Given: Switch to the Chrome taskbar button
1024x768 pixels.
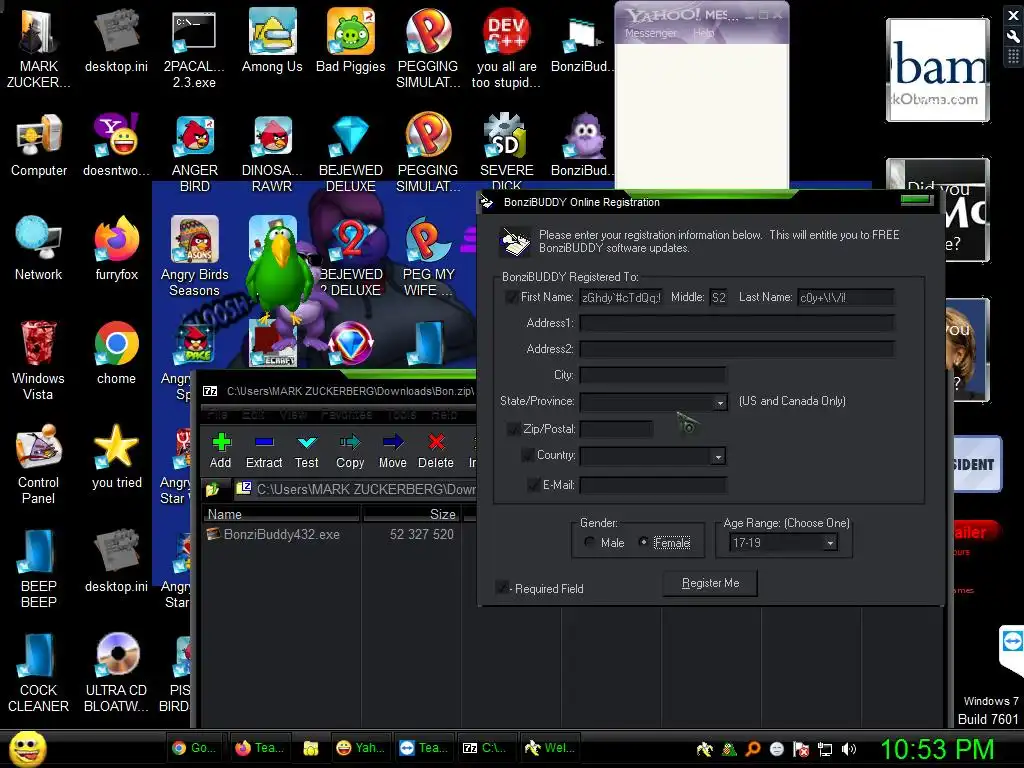Looking at the screenshot, I should click(194, 748).
